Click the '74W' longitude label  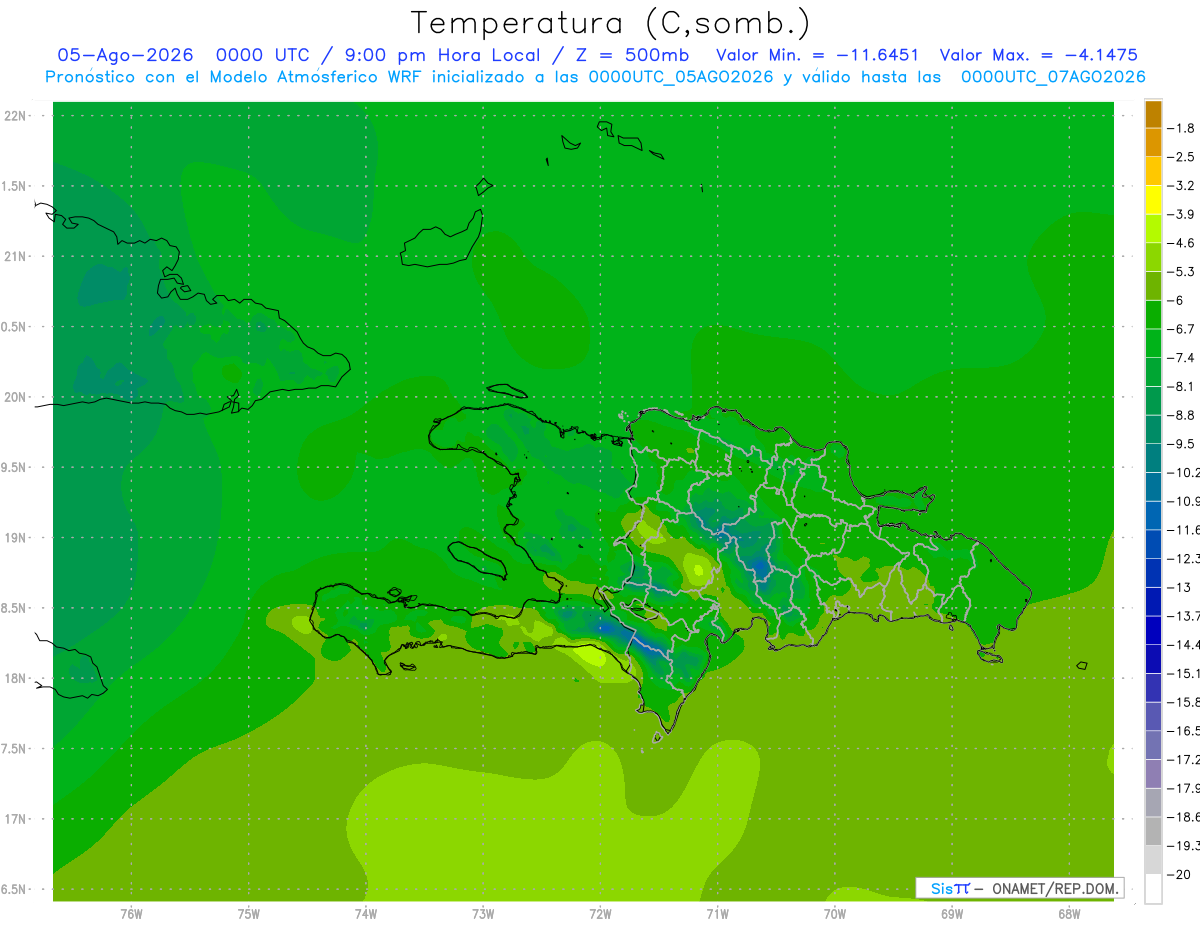pyautogui.click(x=366, y=914)
